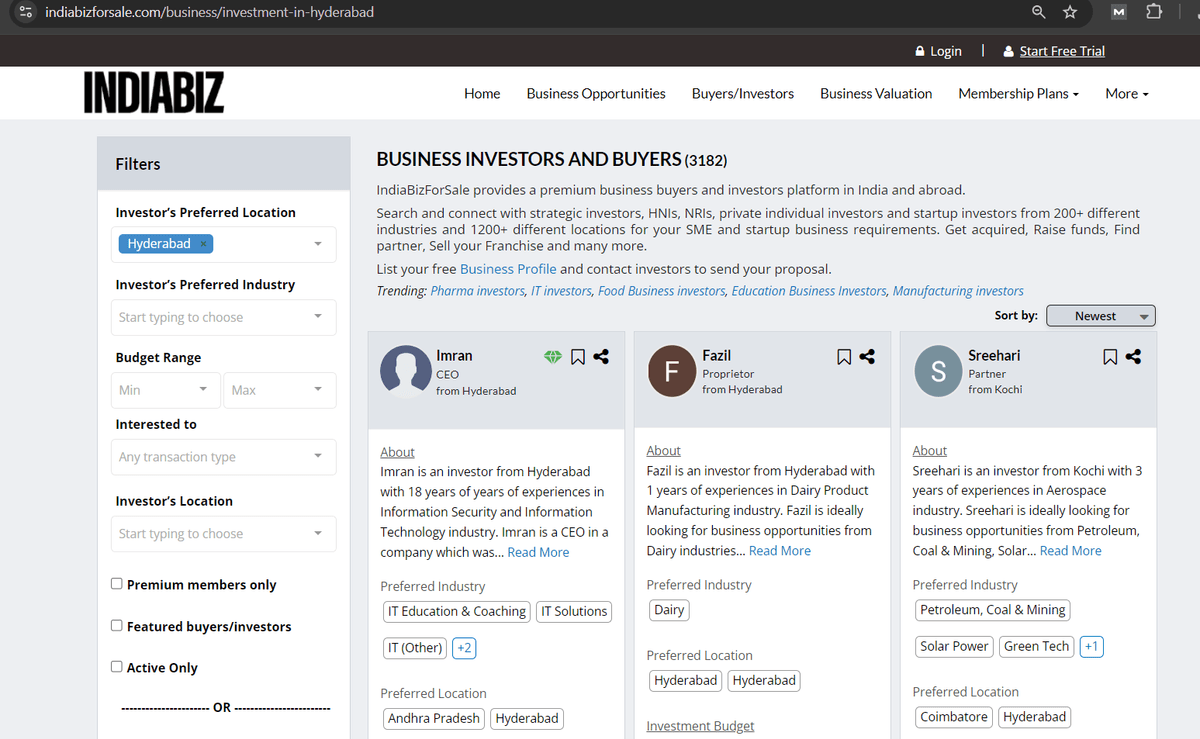The height and width of the screenshot is (739, 1200).
Task: Click the browser zoom magnifier icon
Action: [1039, 12]
